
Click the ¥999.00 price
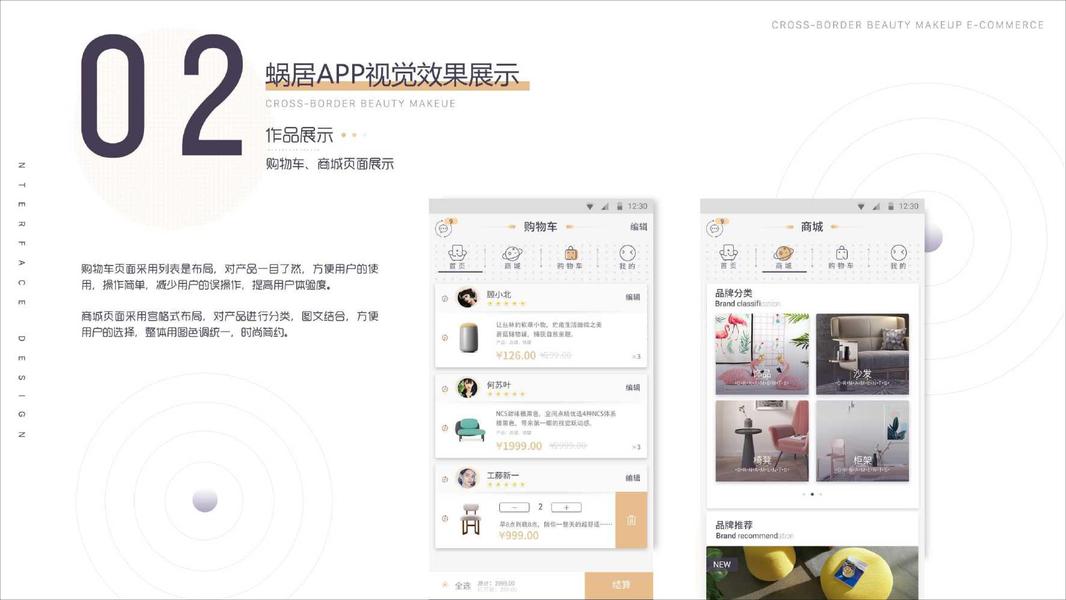(519, 535)
